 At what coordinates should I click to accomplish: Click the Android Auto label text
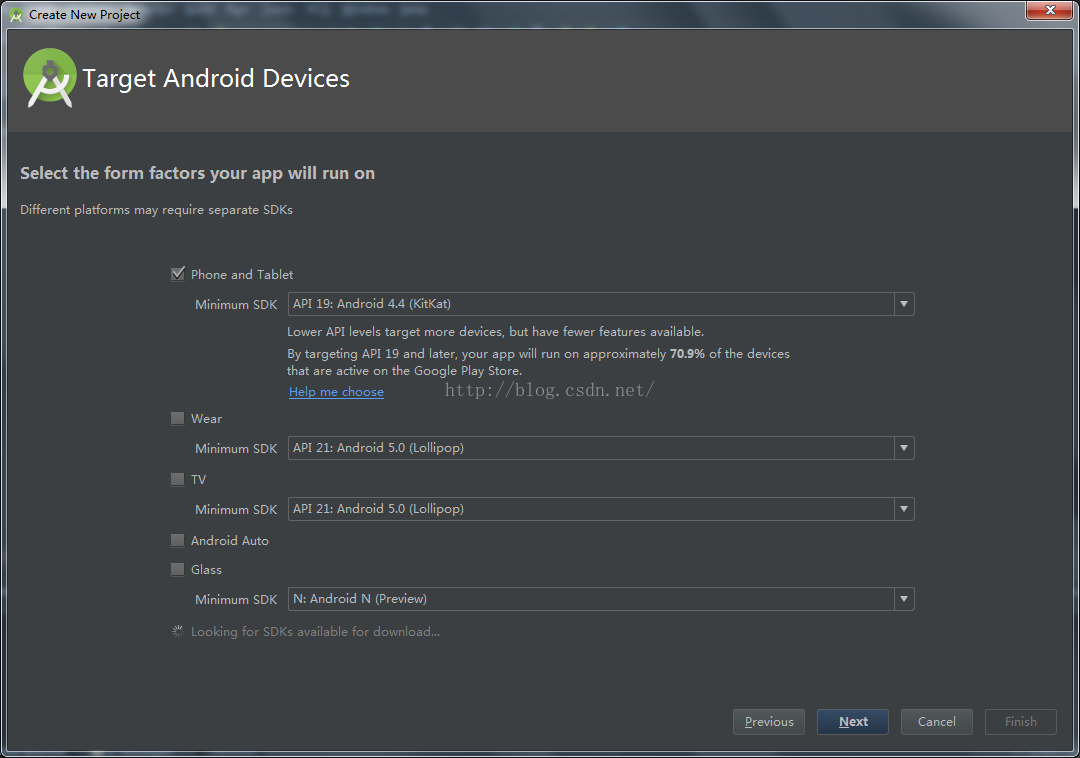[x=229, y=541]
